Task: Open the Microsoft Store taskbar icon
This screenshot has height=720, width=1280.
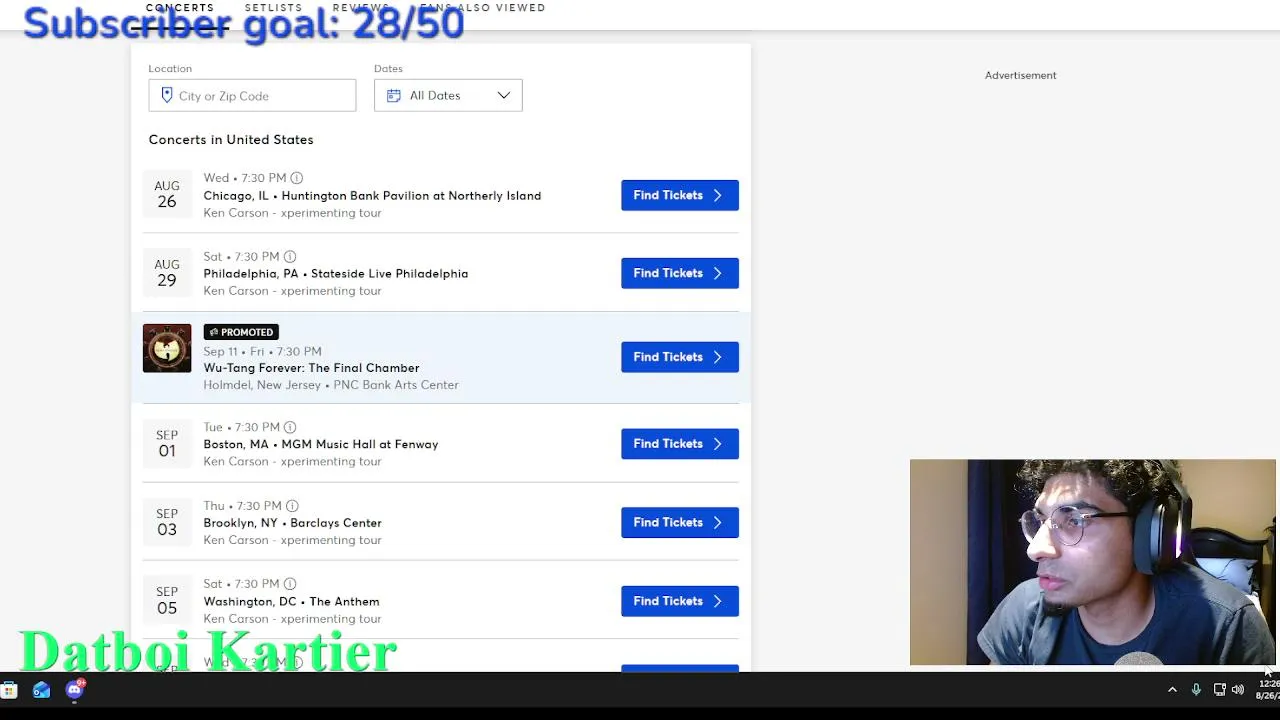Action: [x=9, y=690]
